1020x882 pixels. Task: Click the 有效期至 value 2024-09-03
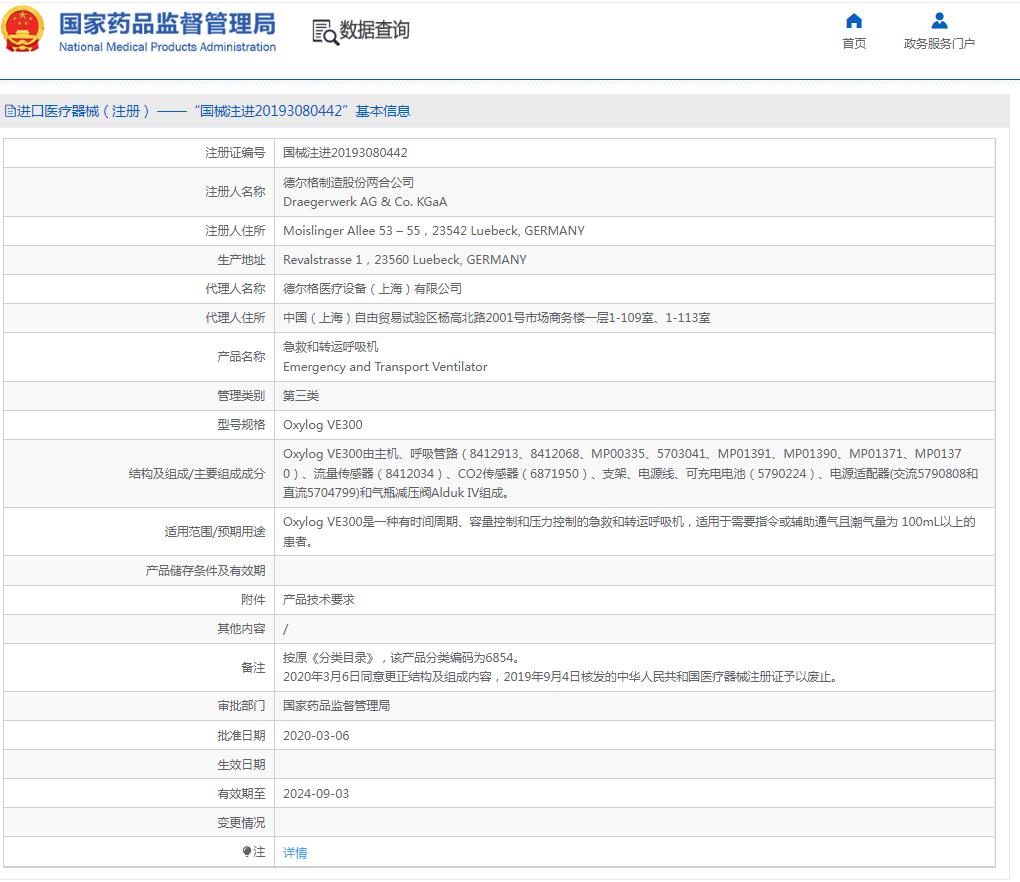[317, 793]
